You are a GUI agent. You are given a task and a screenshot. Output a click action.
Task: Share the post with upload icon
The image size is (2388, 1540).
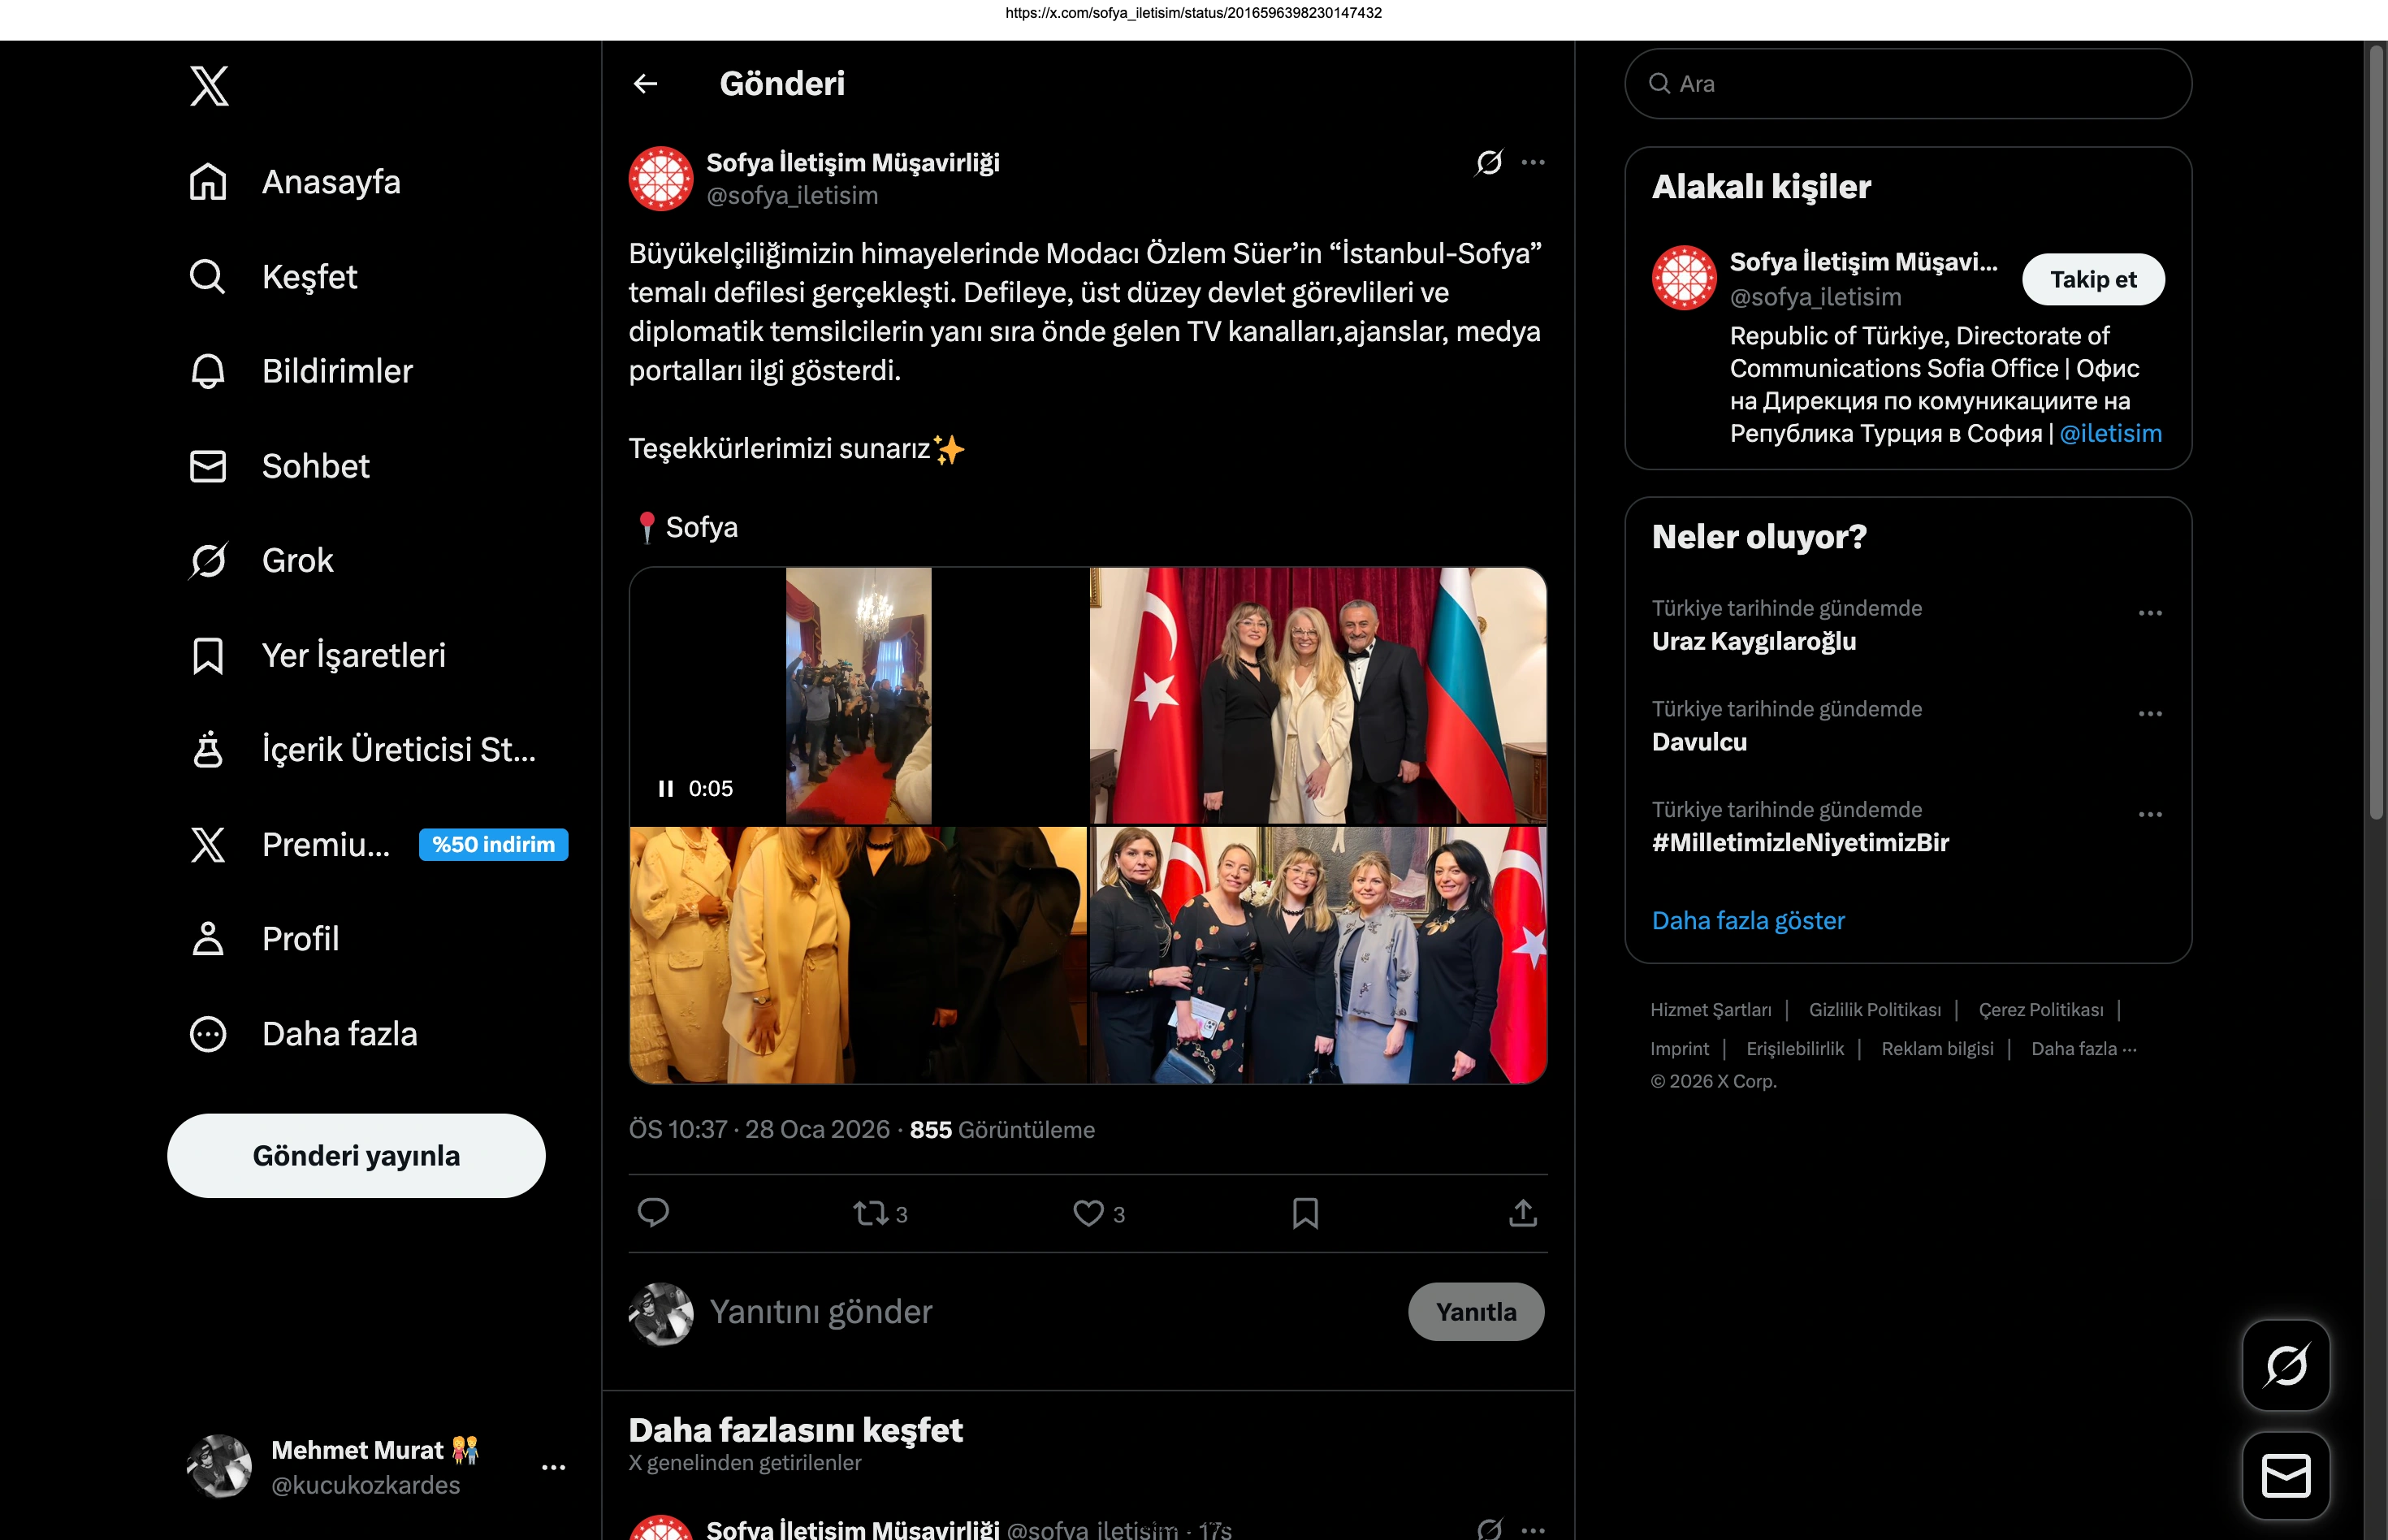(1522, 1213)
